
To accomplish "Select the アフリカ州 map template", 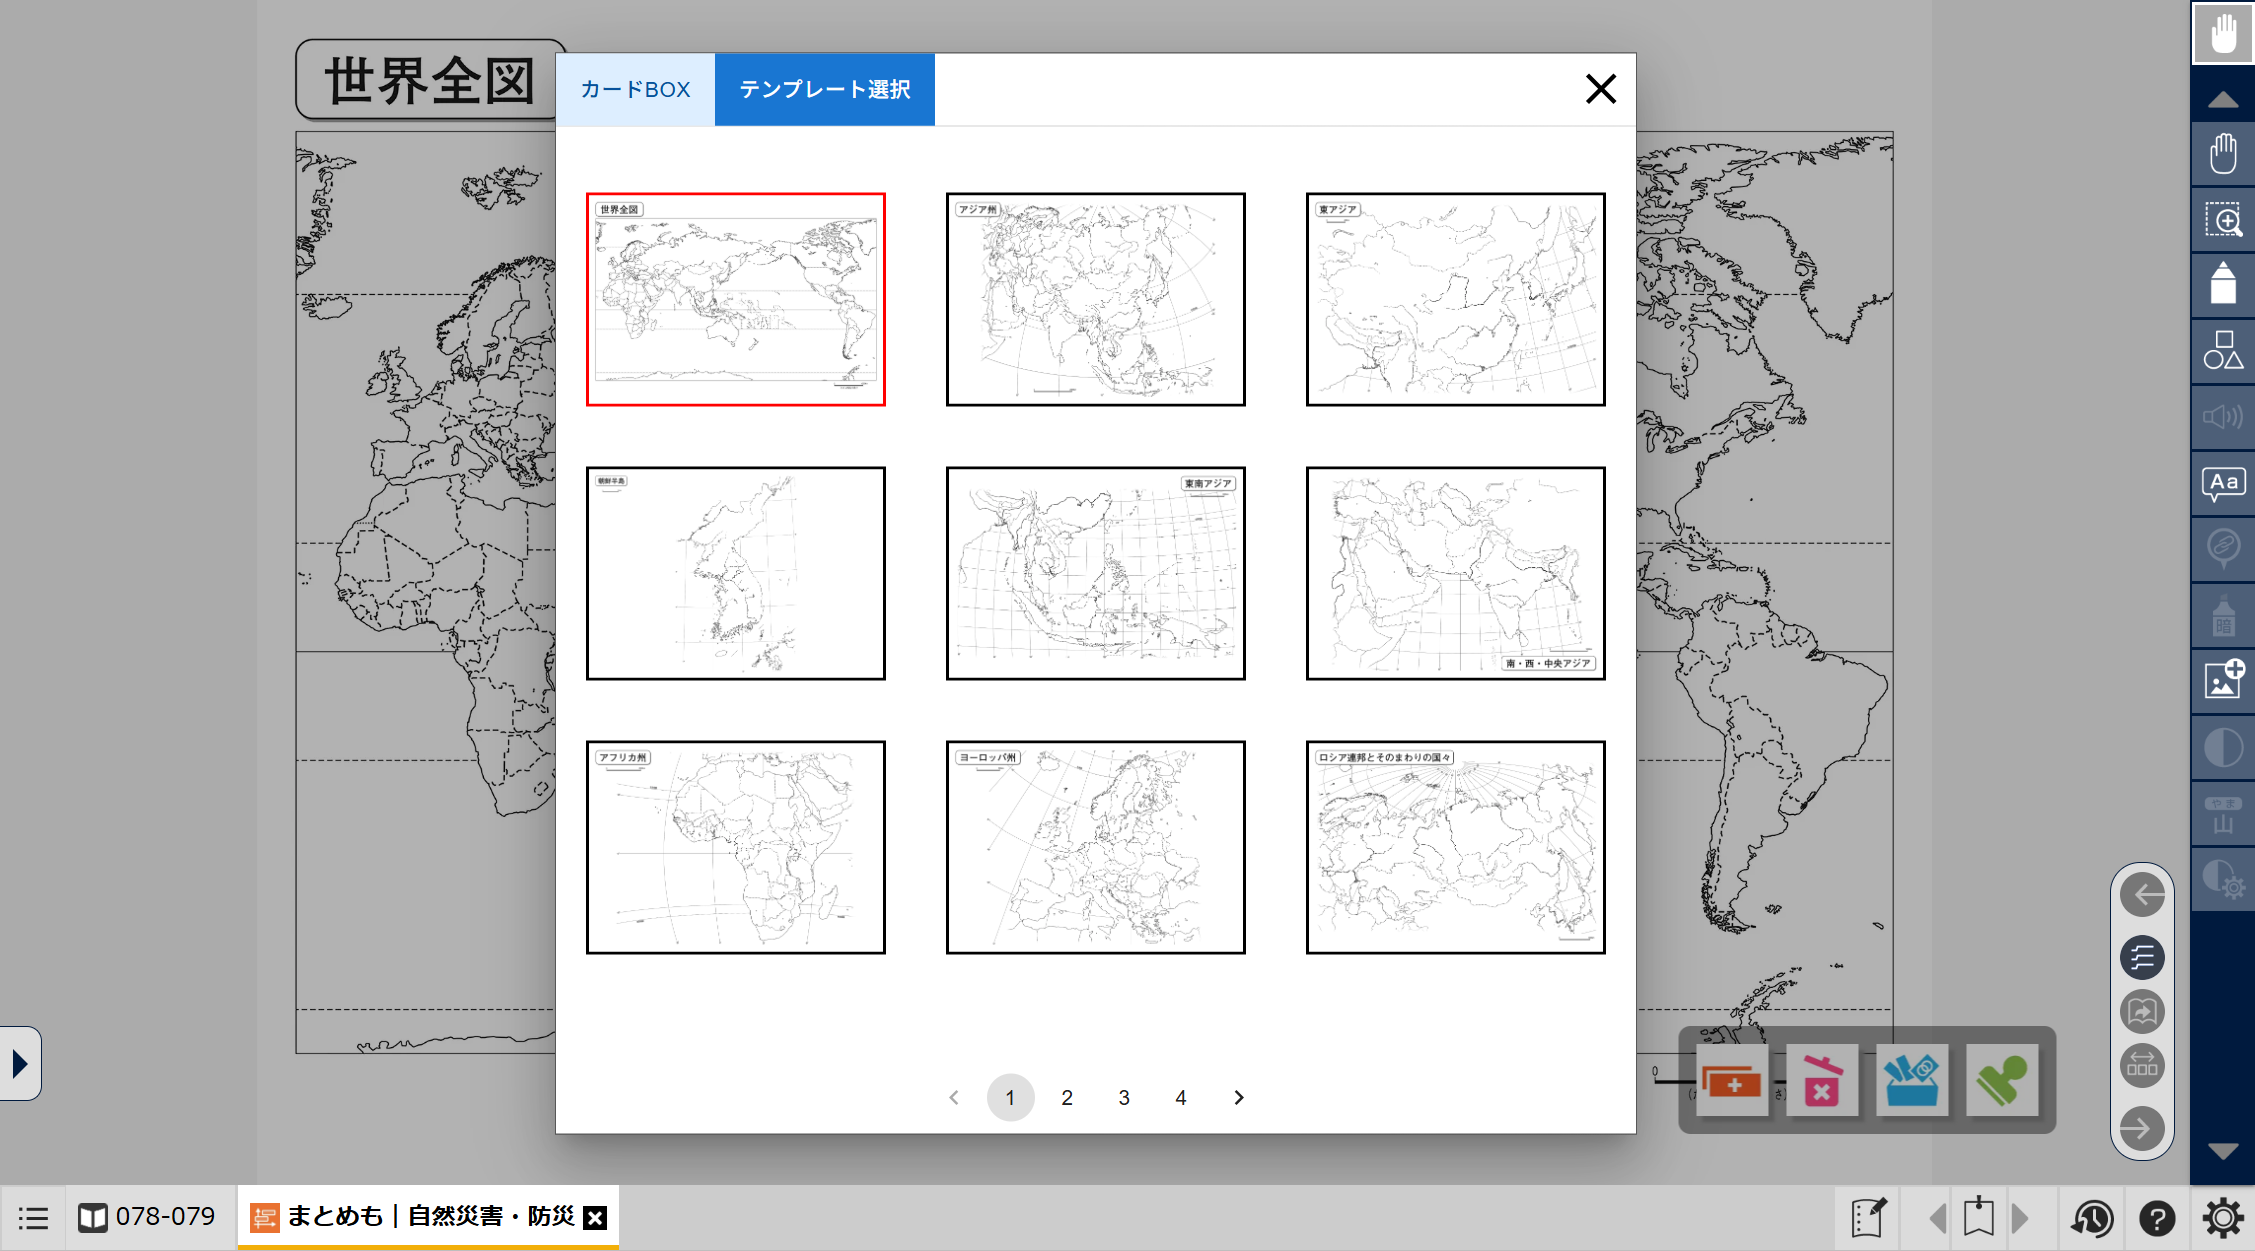I will pos(736,847).
